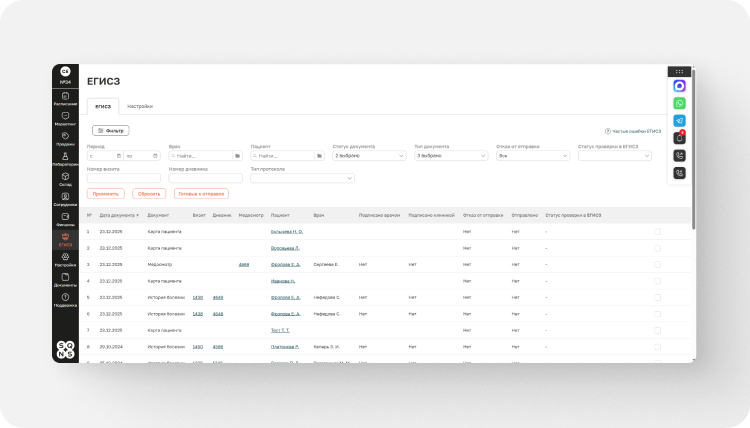Tick checkbox in row 7 Тест Т. Т.
Screen dimensions: 750x428
pyautogui.click(x=657, y=330)
